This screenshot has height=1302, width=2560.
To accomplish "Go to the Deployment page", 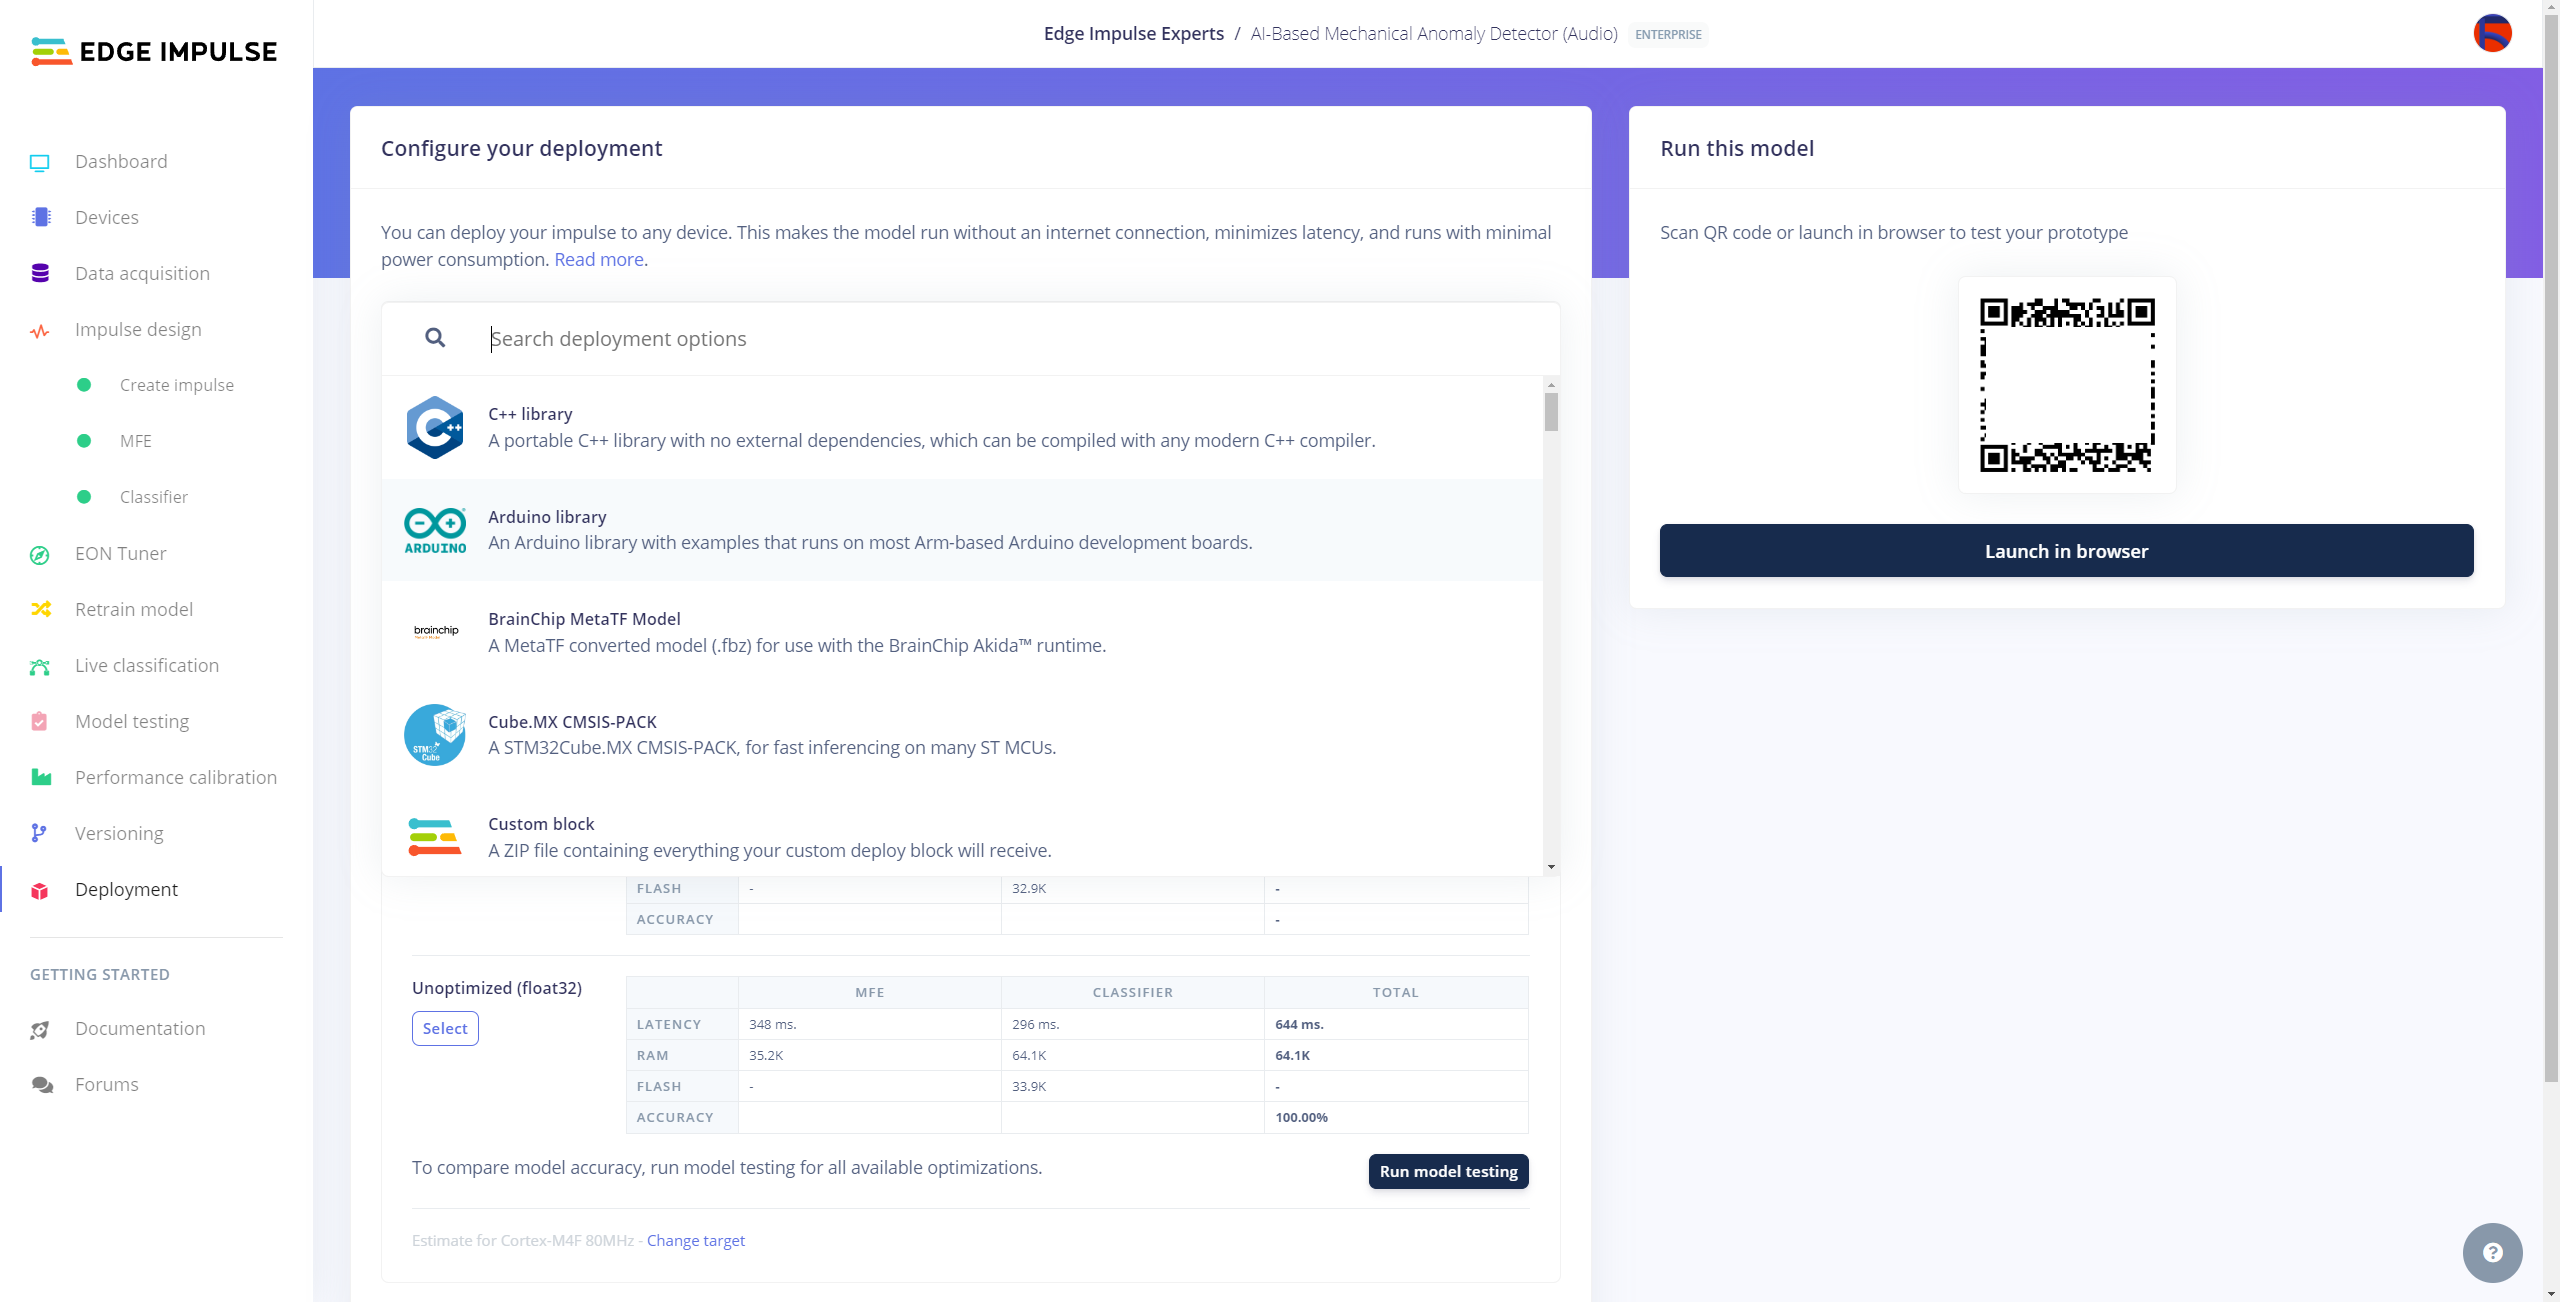I will [x=126, y=890].
